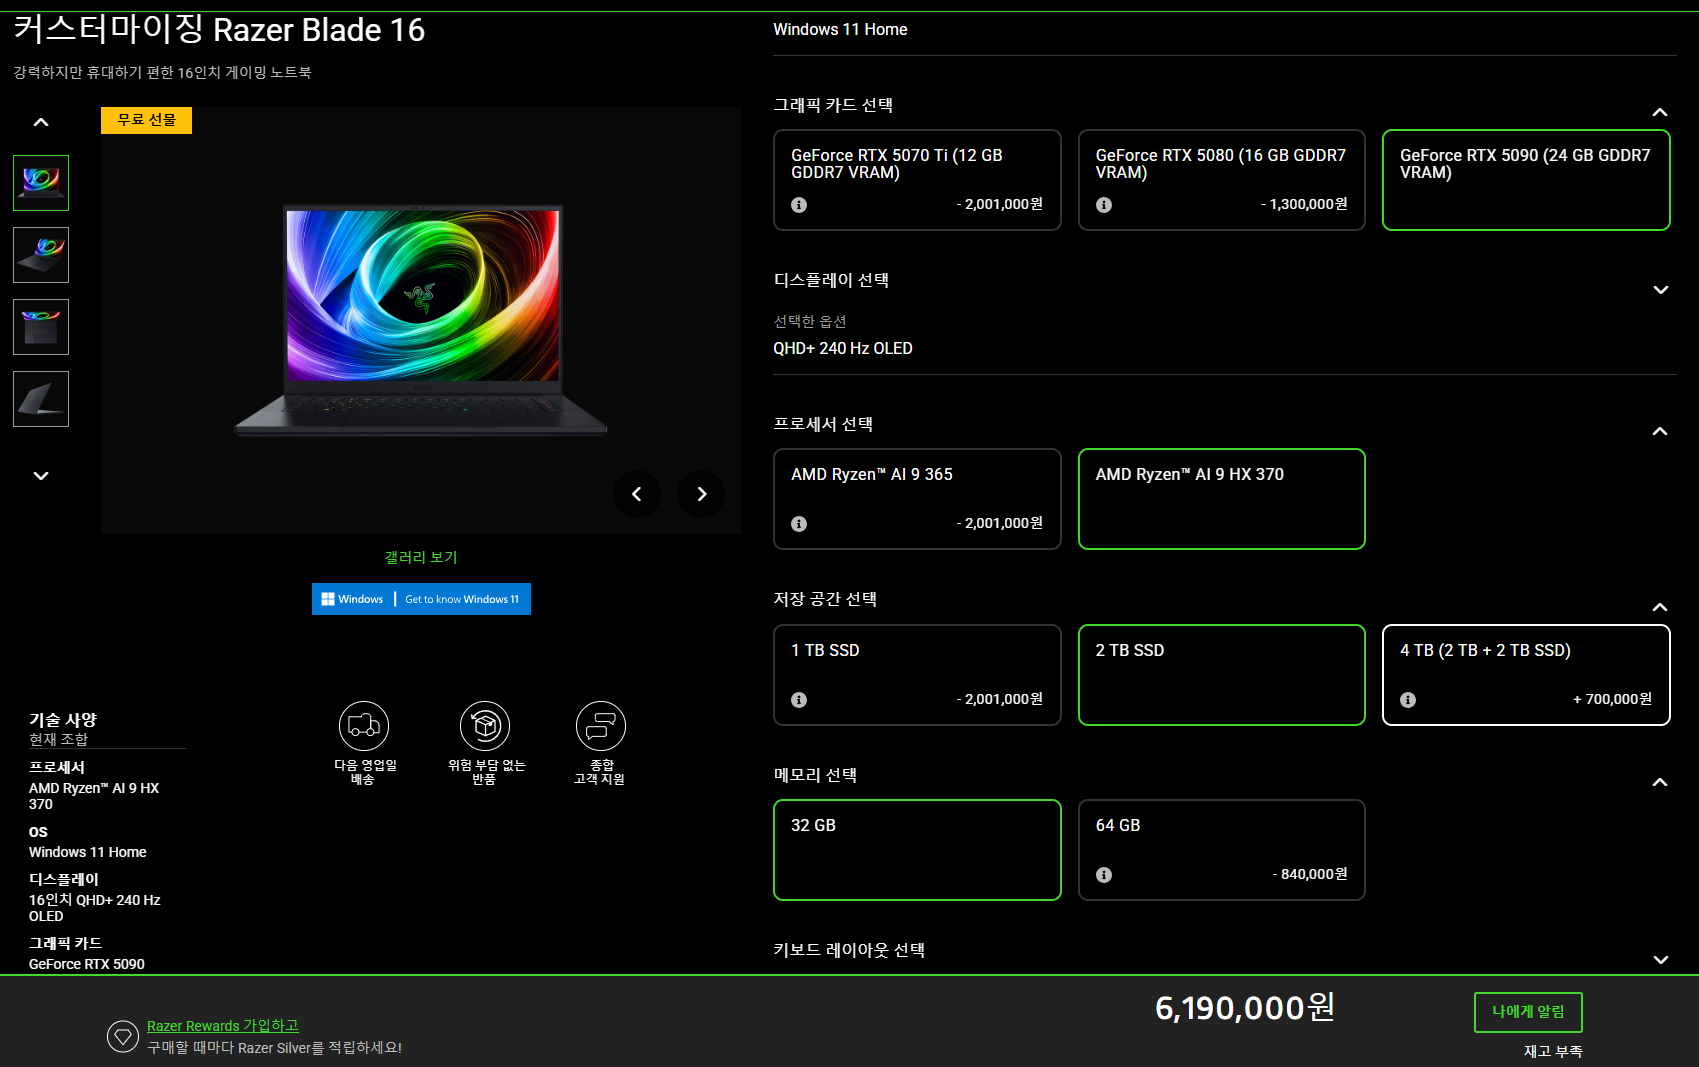The width and height of the screenshot is (1699, 1067).
Task: Click the Razer Rewards heart icon
Action: point(123,1037)
